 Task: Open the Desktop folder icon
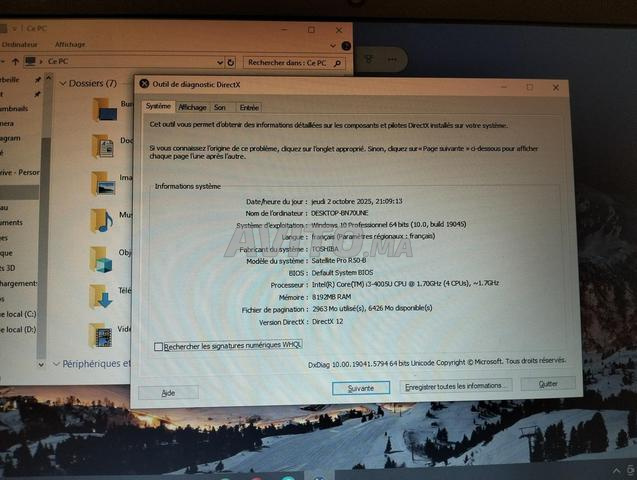(x=104, y=109)
